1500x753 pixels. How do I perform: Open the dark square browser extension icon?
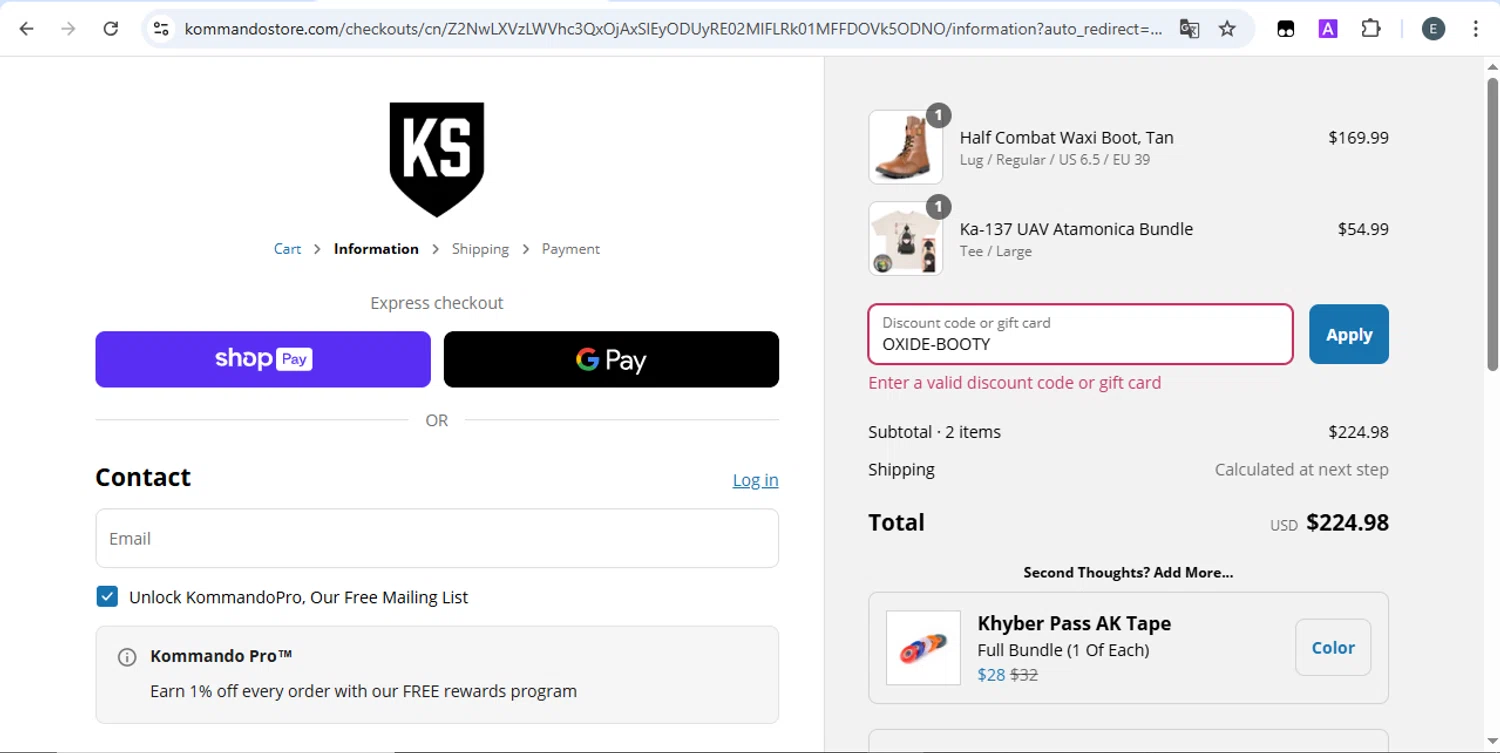point(1286,29)
